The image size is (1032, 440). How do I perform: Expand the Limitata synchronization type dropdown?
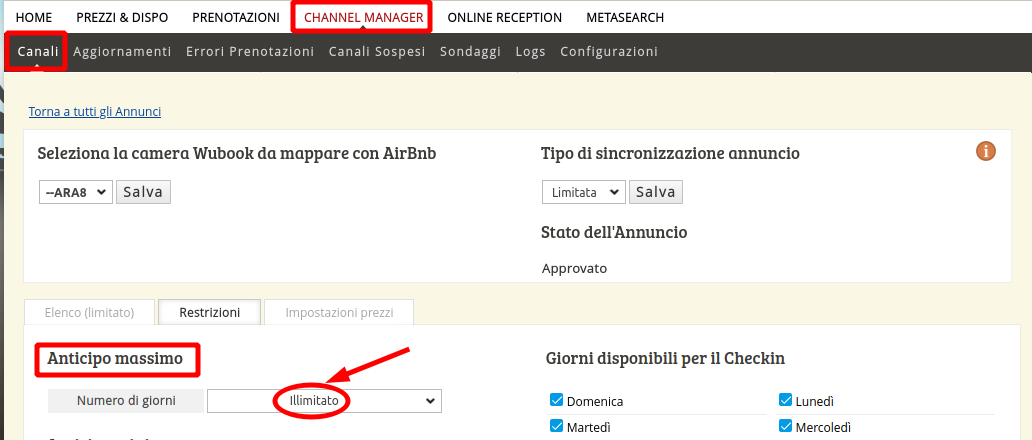click(x=584, y=192)
